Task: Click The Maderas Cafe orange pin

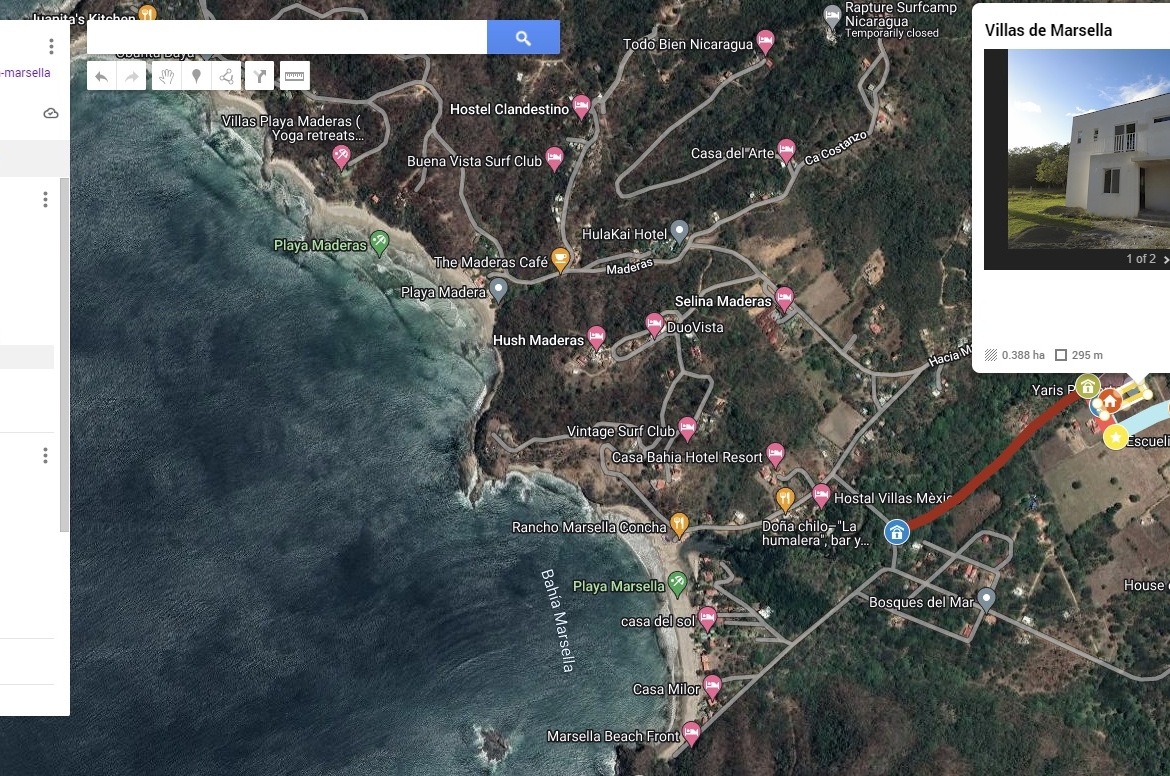Action: pyautogui.click(x=560, y=259)
